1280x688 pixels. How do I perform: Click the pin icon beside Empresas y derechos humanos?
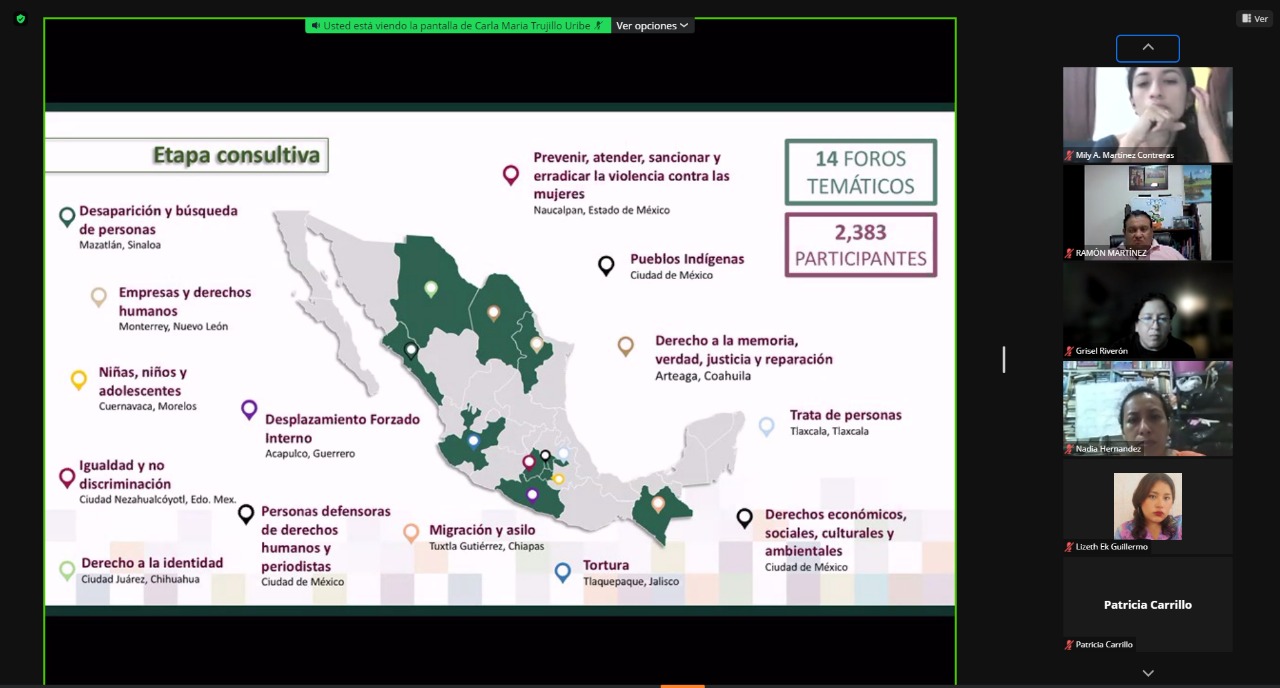pyautogui.click(x=98, y=297)
